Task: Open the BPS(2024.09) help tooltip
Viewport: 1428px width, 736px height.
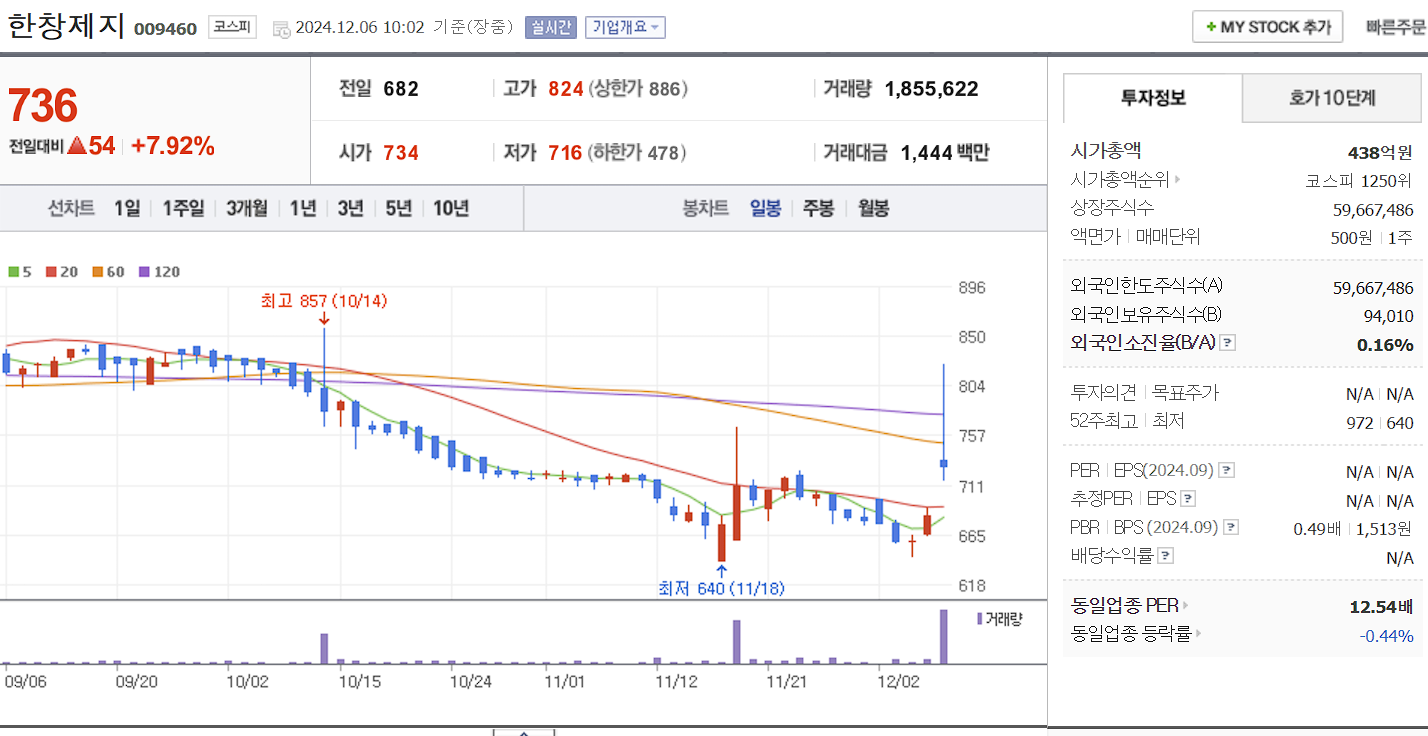Action: 1232,526
